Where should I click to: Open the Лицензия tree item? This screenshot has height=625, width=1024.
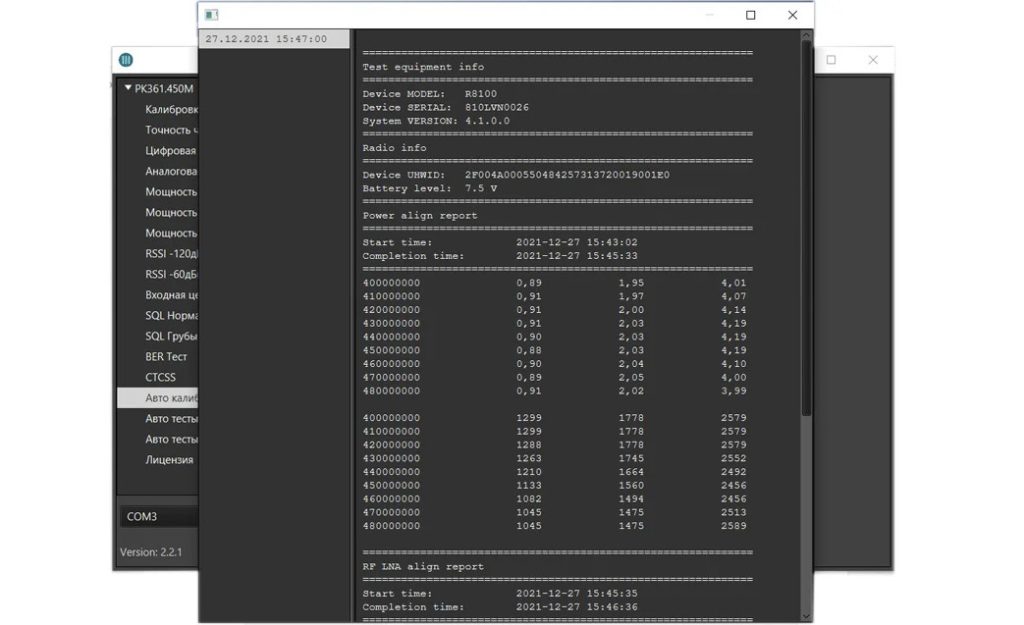(169, 460)
